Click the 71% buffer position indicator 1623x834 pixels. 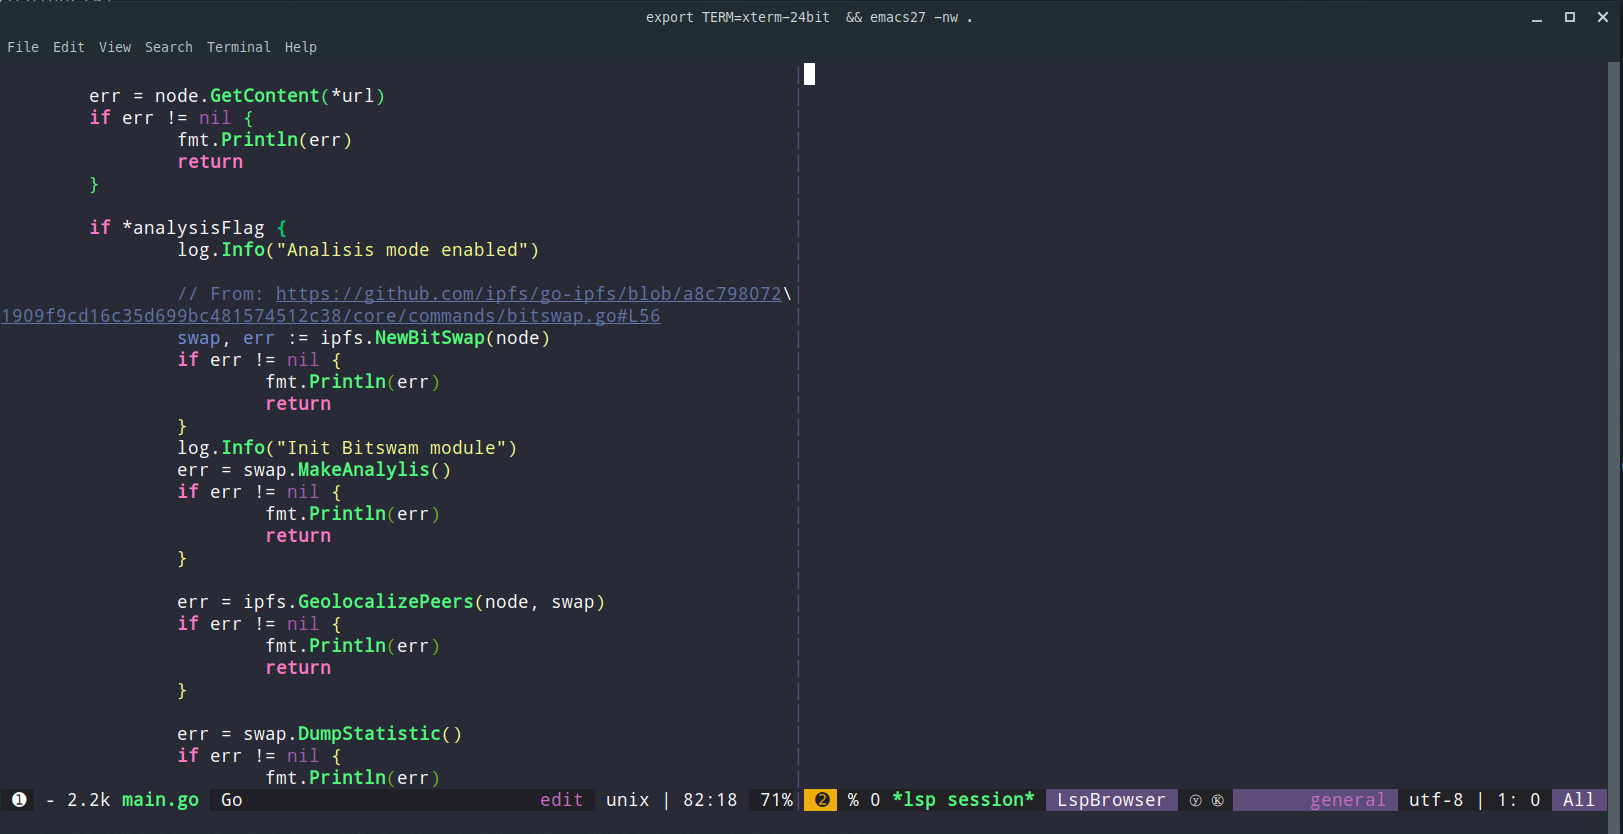click(776, 800)
